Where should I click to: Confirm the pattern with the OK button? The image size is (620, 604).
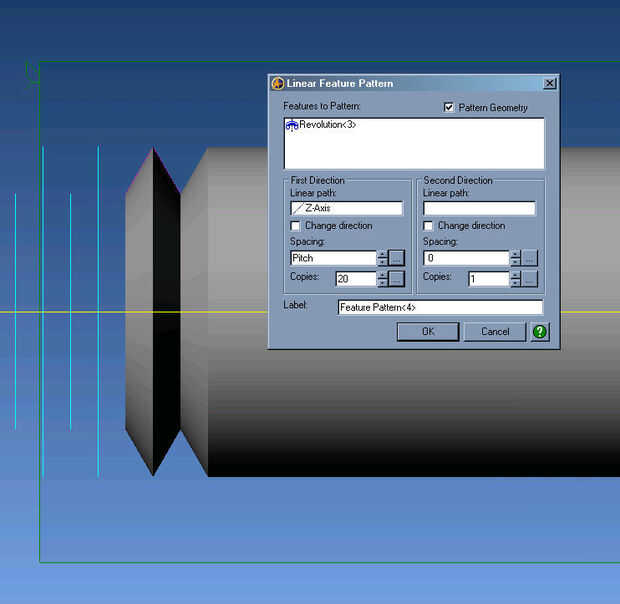point(428,331)
